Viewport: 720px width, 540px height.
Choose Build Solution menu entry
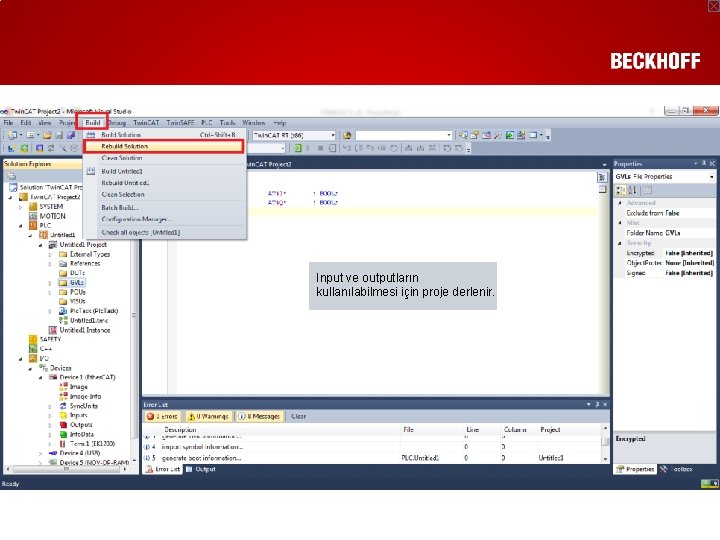point(165,135)
